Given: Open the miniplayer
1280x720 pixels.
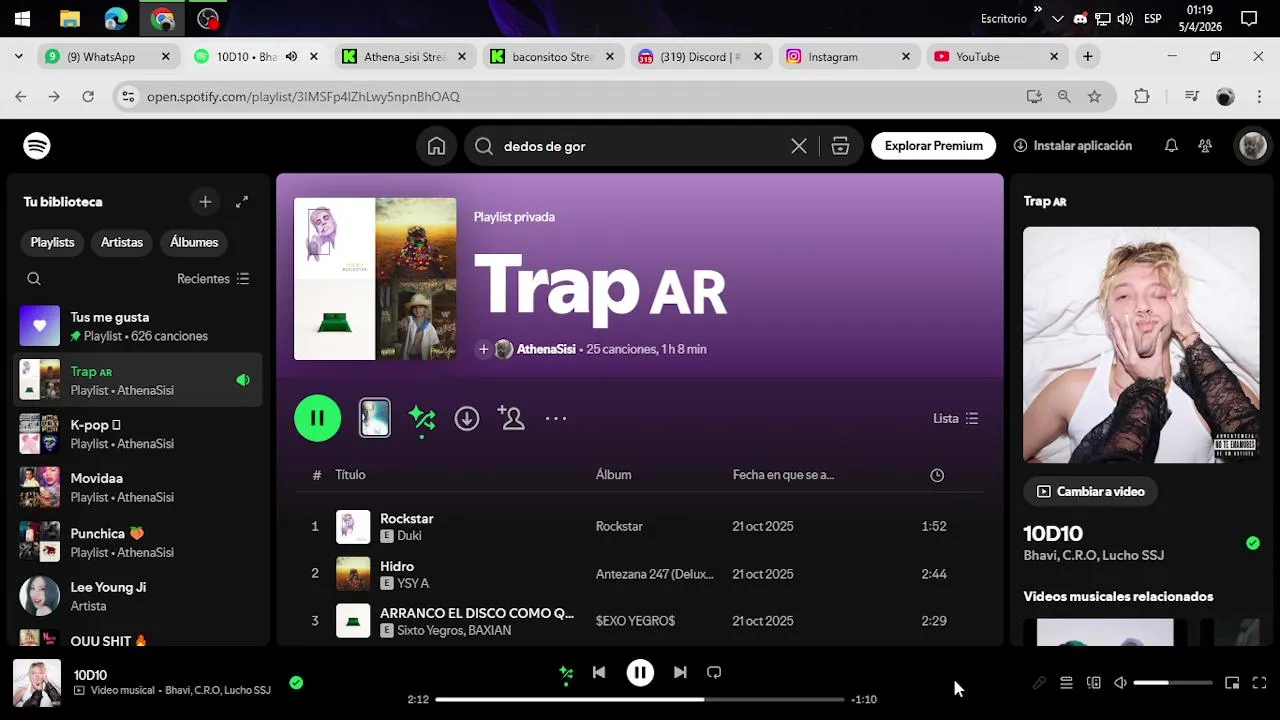Looking at the screenshot, I should pyautogui.click(x=1232, y=683).
